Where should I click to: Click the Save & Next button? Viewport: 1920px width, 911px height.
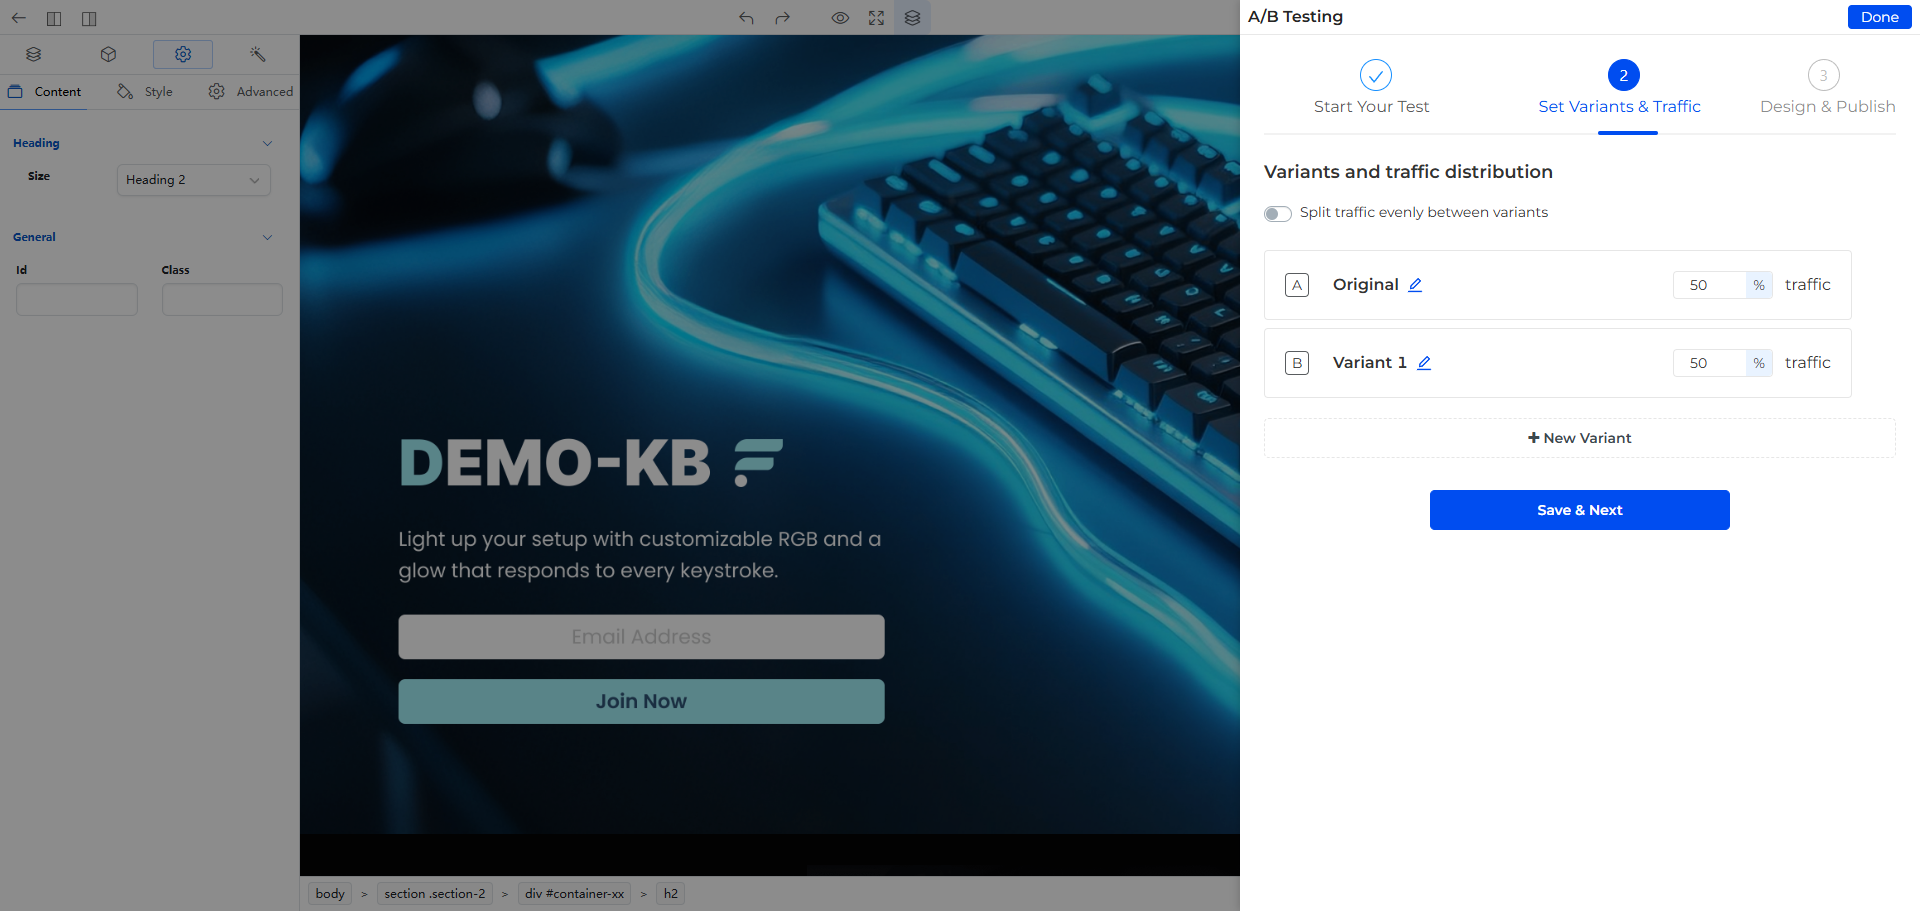pos(1580,510)
